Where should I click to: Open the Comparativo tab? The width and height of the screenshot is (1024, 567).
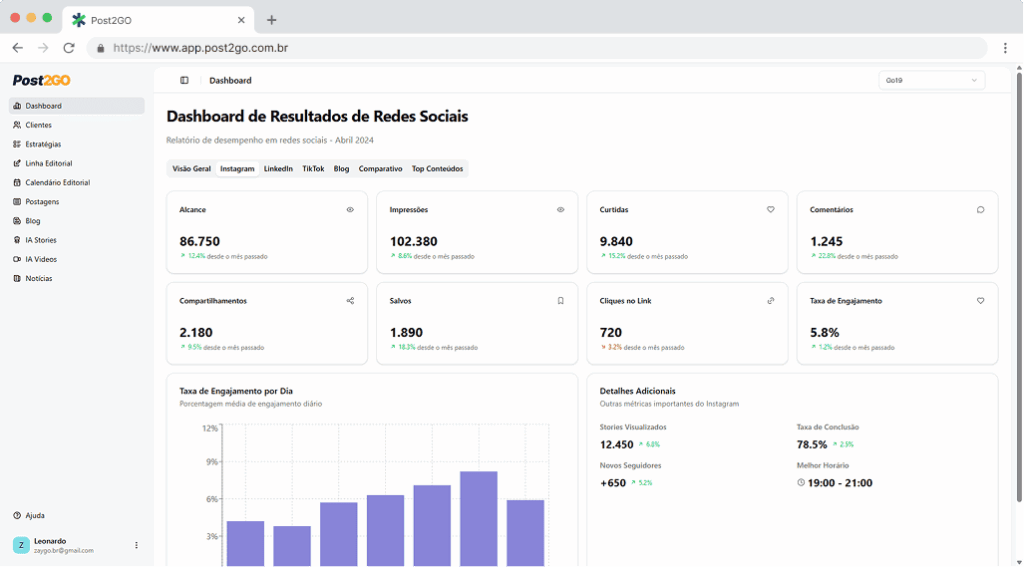coord(381,169)
